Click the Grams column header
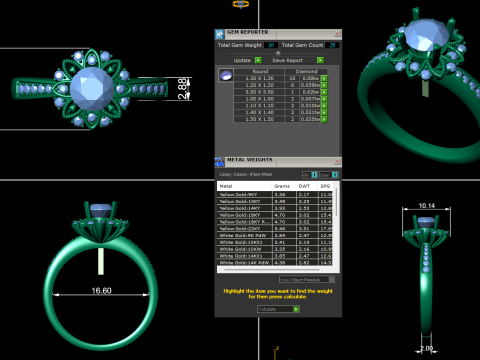480x360 pixels. [x=284, y=186]
